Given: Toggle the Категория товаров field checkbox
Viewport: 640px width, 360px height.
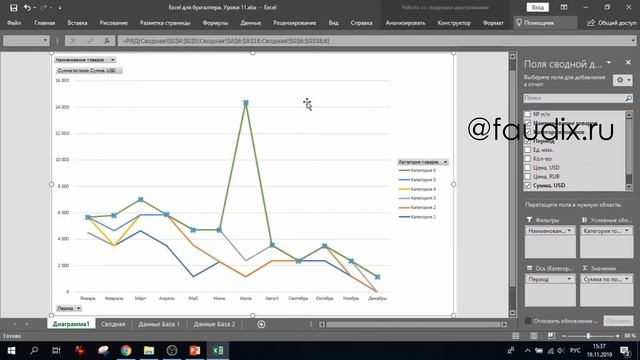Looking at the screenshot, I should pos(528,132).
